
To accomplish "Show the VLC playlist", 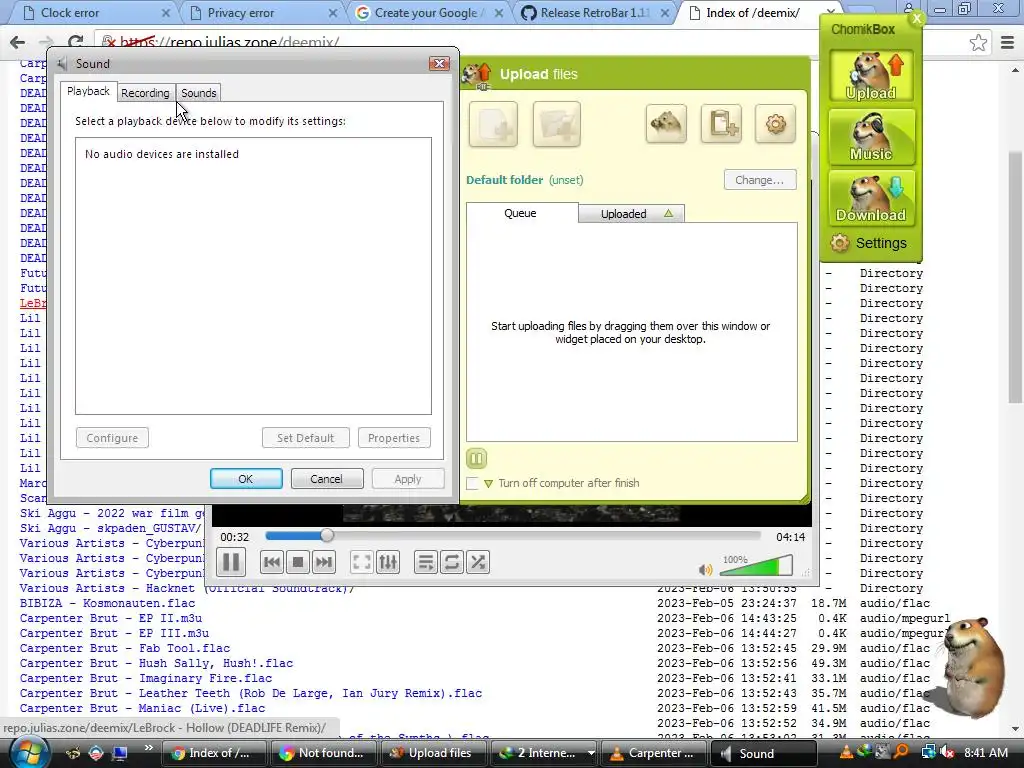I will [425, 562].
